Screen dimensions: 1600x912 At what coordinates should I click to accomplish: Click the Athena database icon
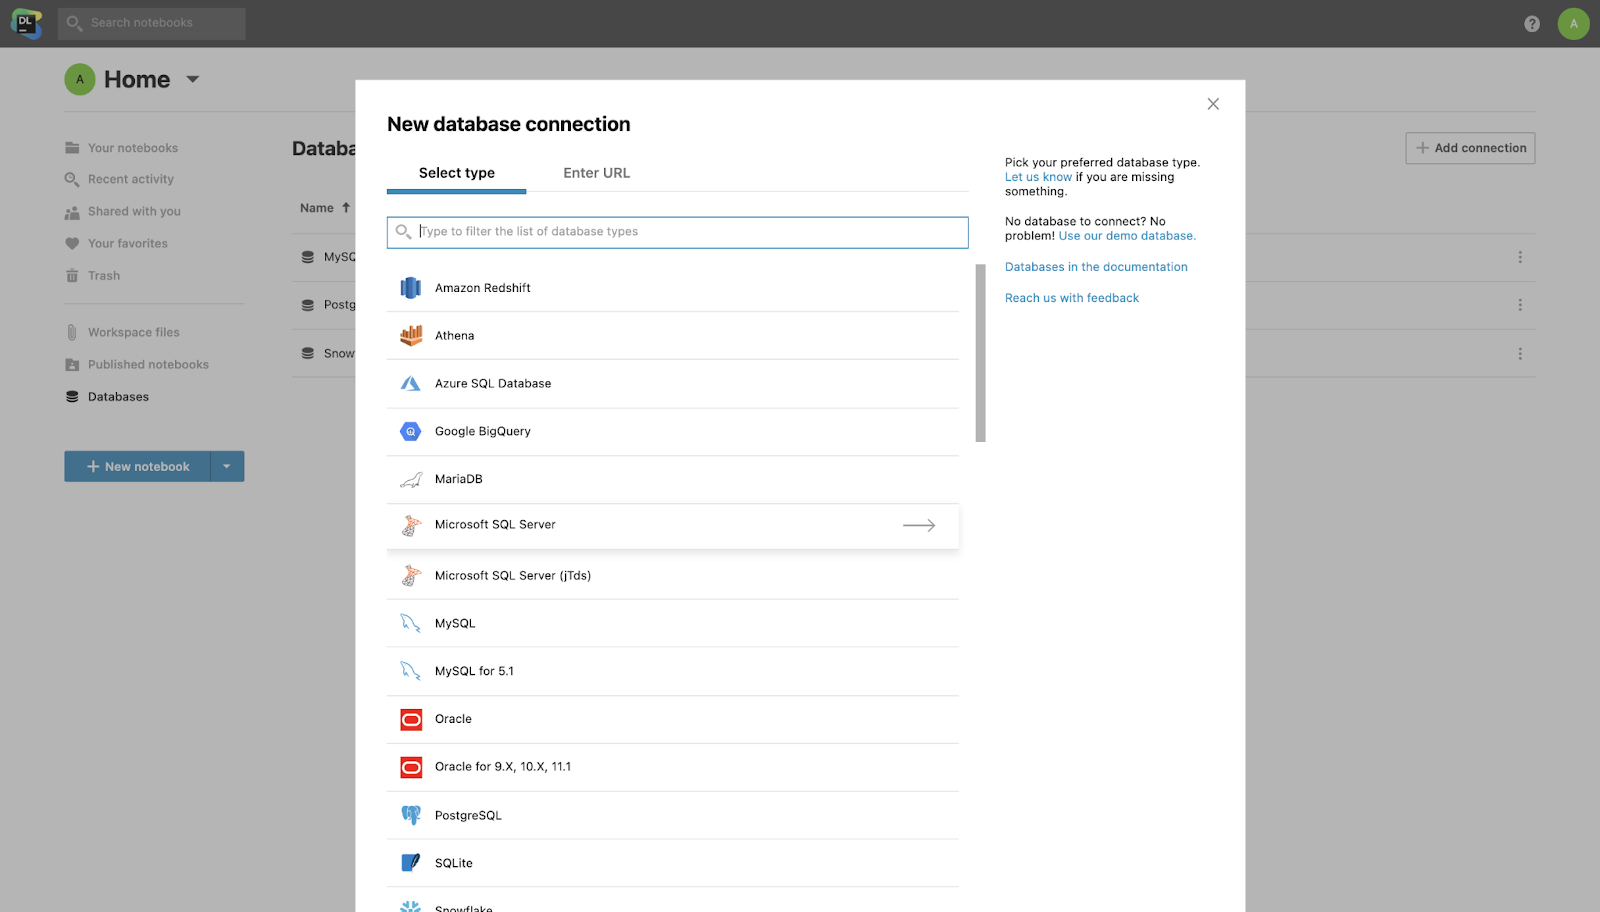coord(410,336)
